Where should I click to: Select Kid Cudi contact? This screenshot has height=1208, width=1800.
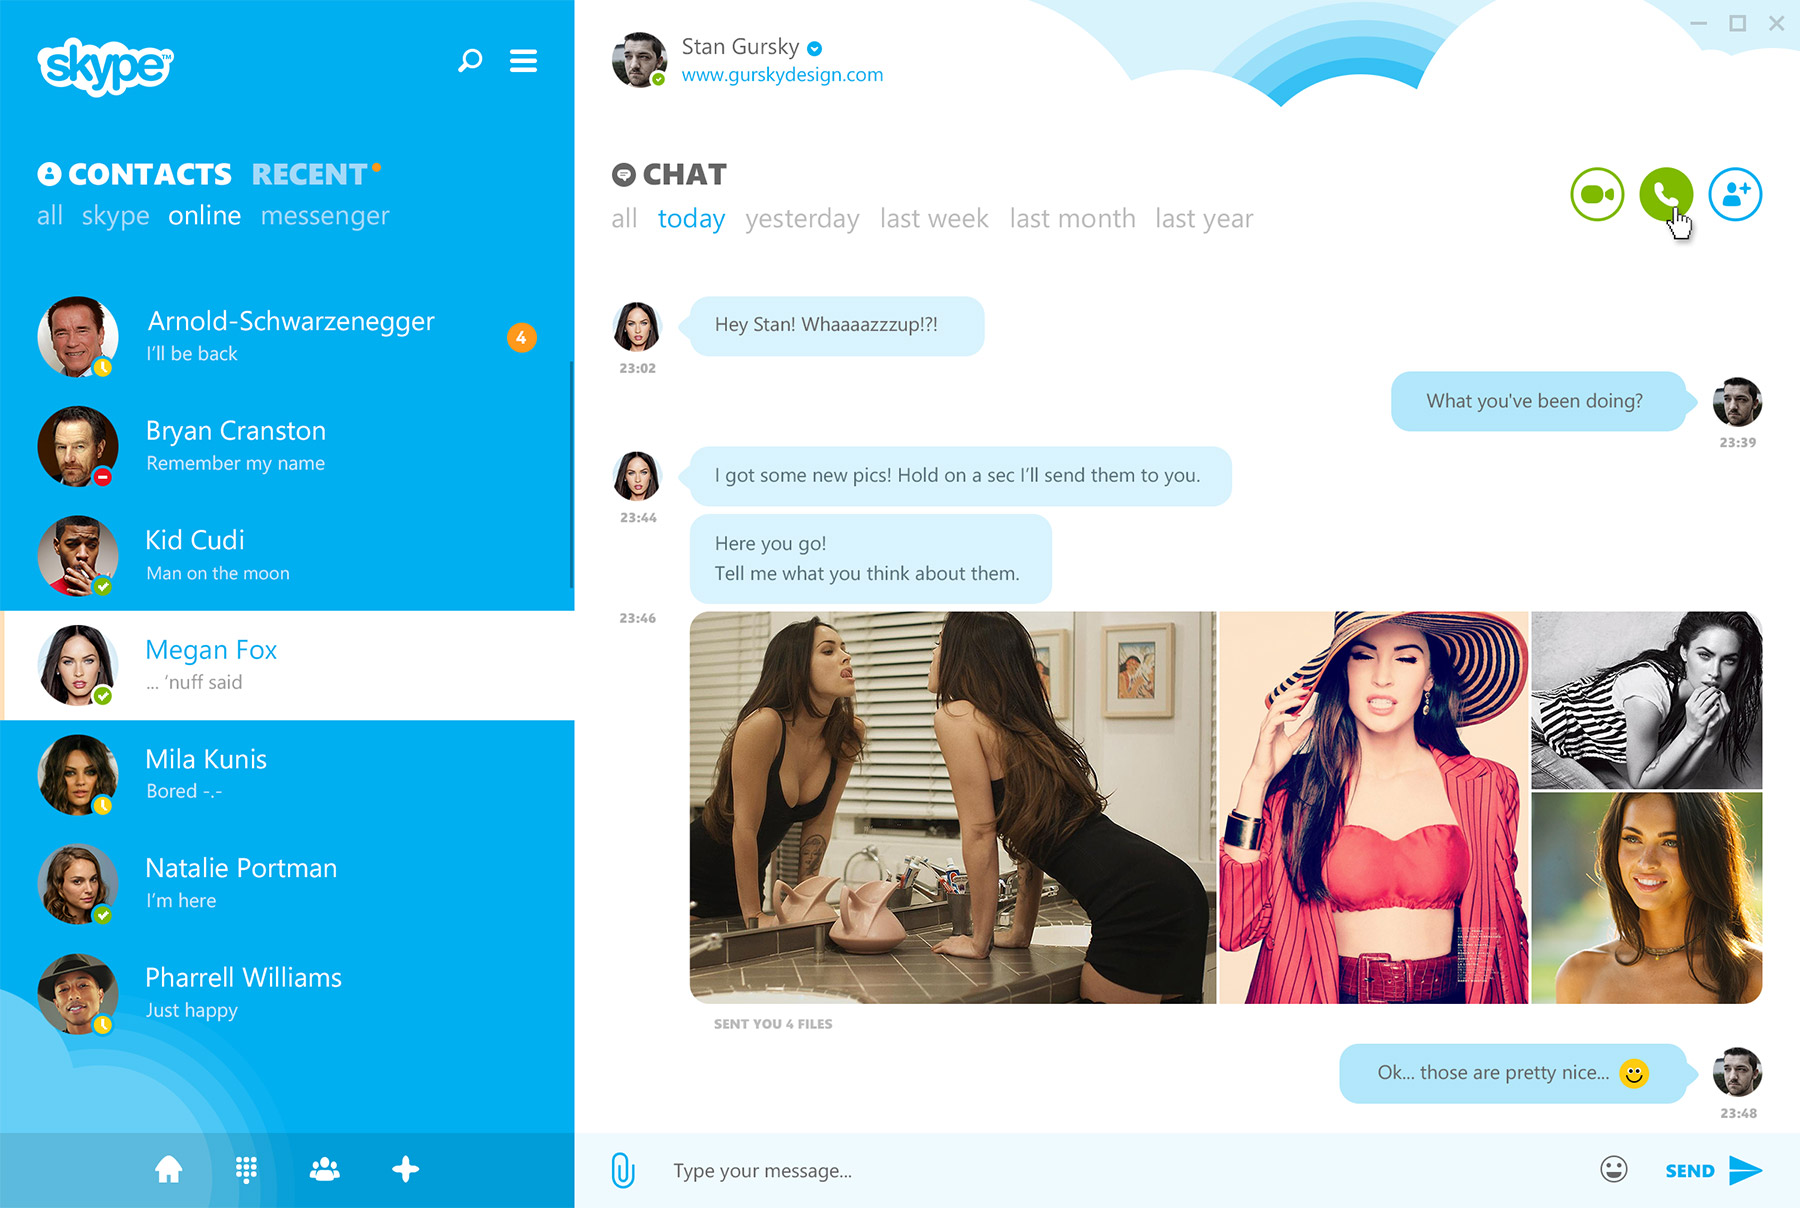pos(287,556)
